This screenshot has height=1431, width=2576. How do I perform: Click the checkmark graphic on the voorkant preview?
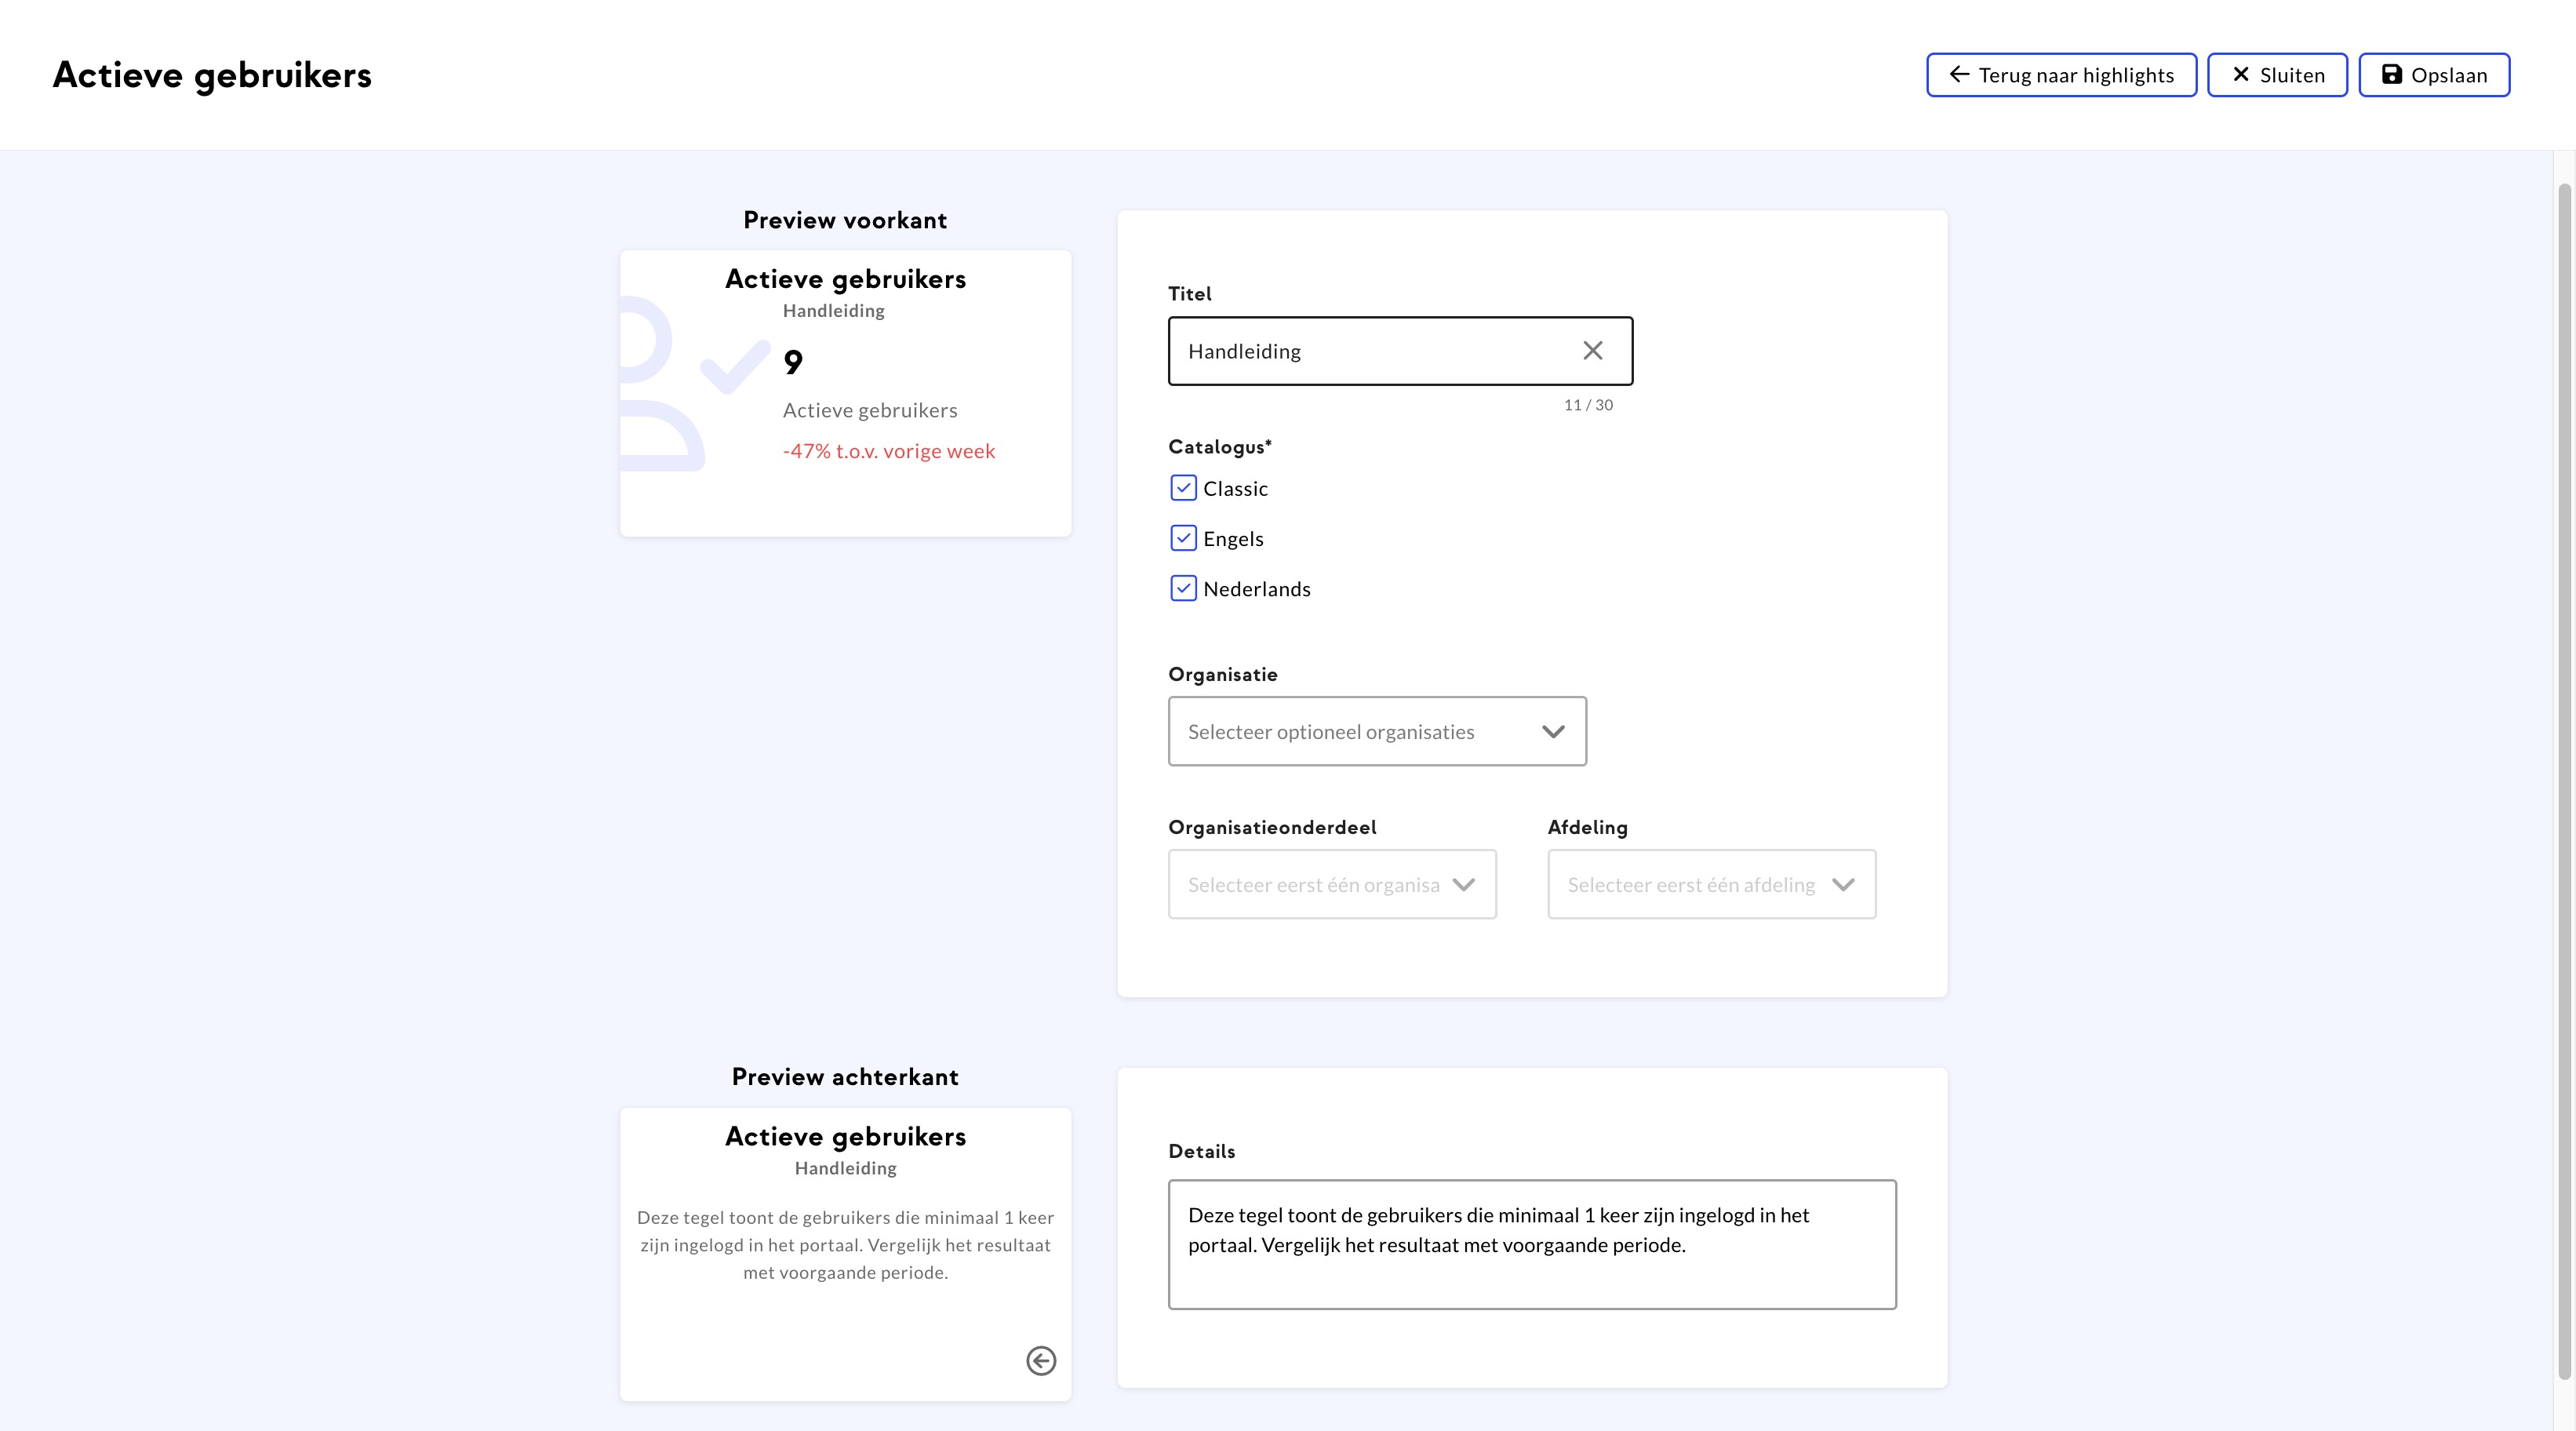pos(735,366)
